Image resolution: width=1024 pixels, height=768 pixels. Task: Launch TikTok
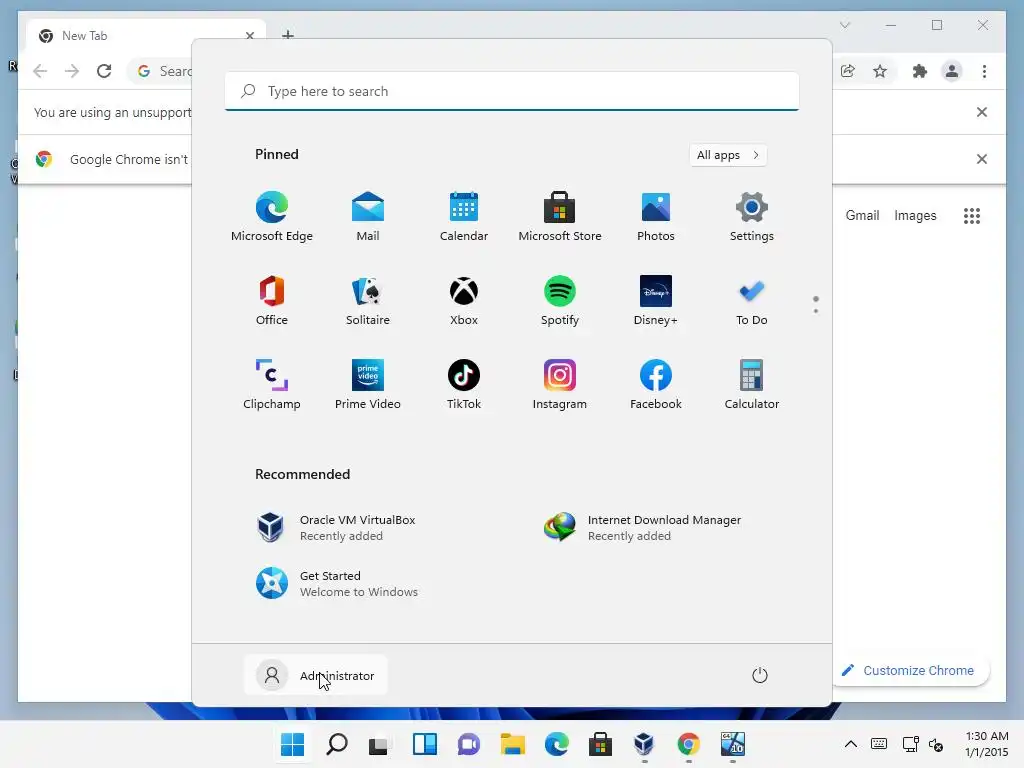coord(464,385)
